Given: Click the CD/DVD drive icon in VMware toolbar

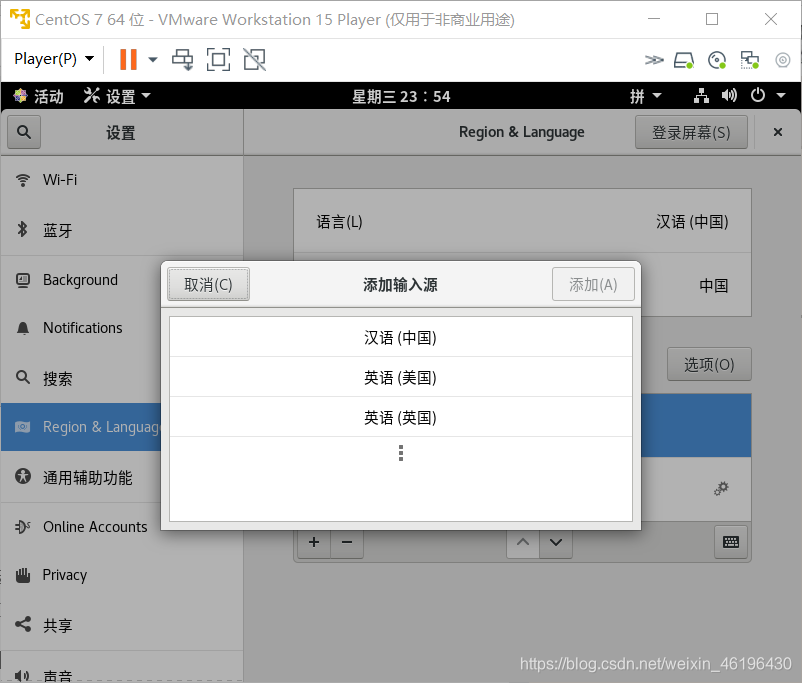Looking at the screenshot, I should [x=717, y=60].
